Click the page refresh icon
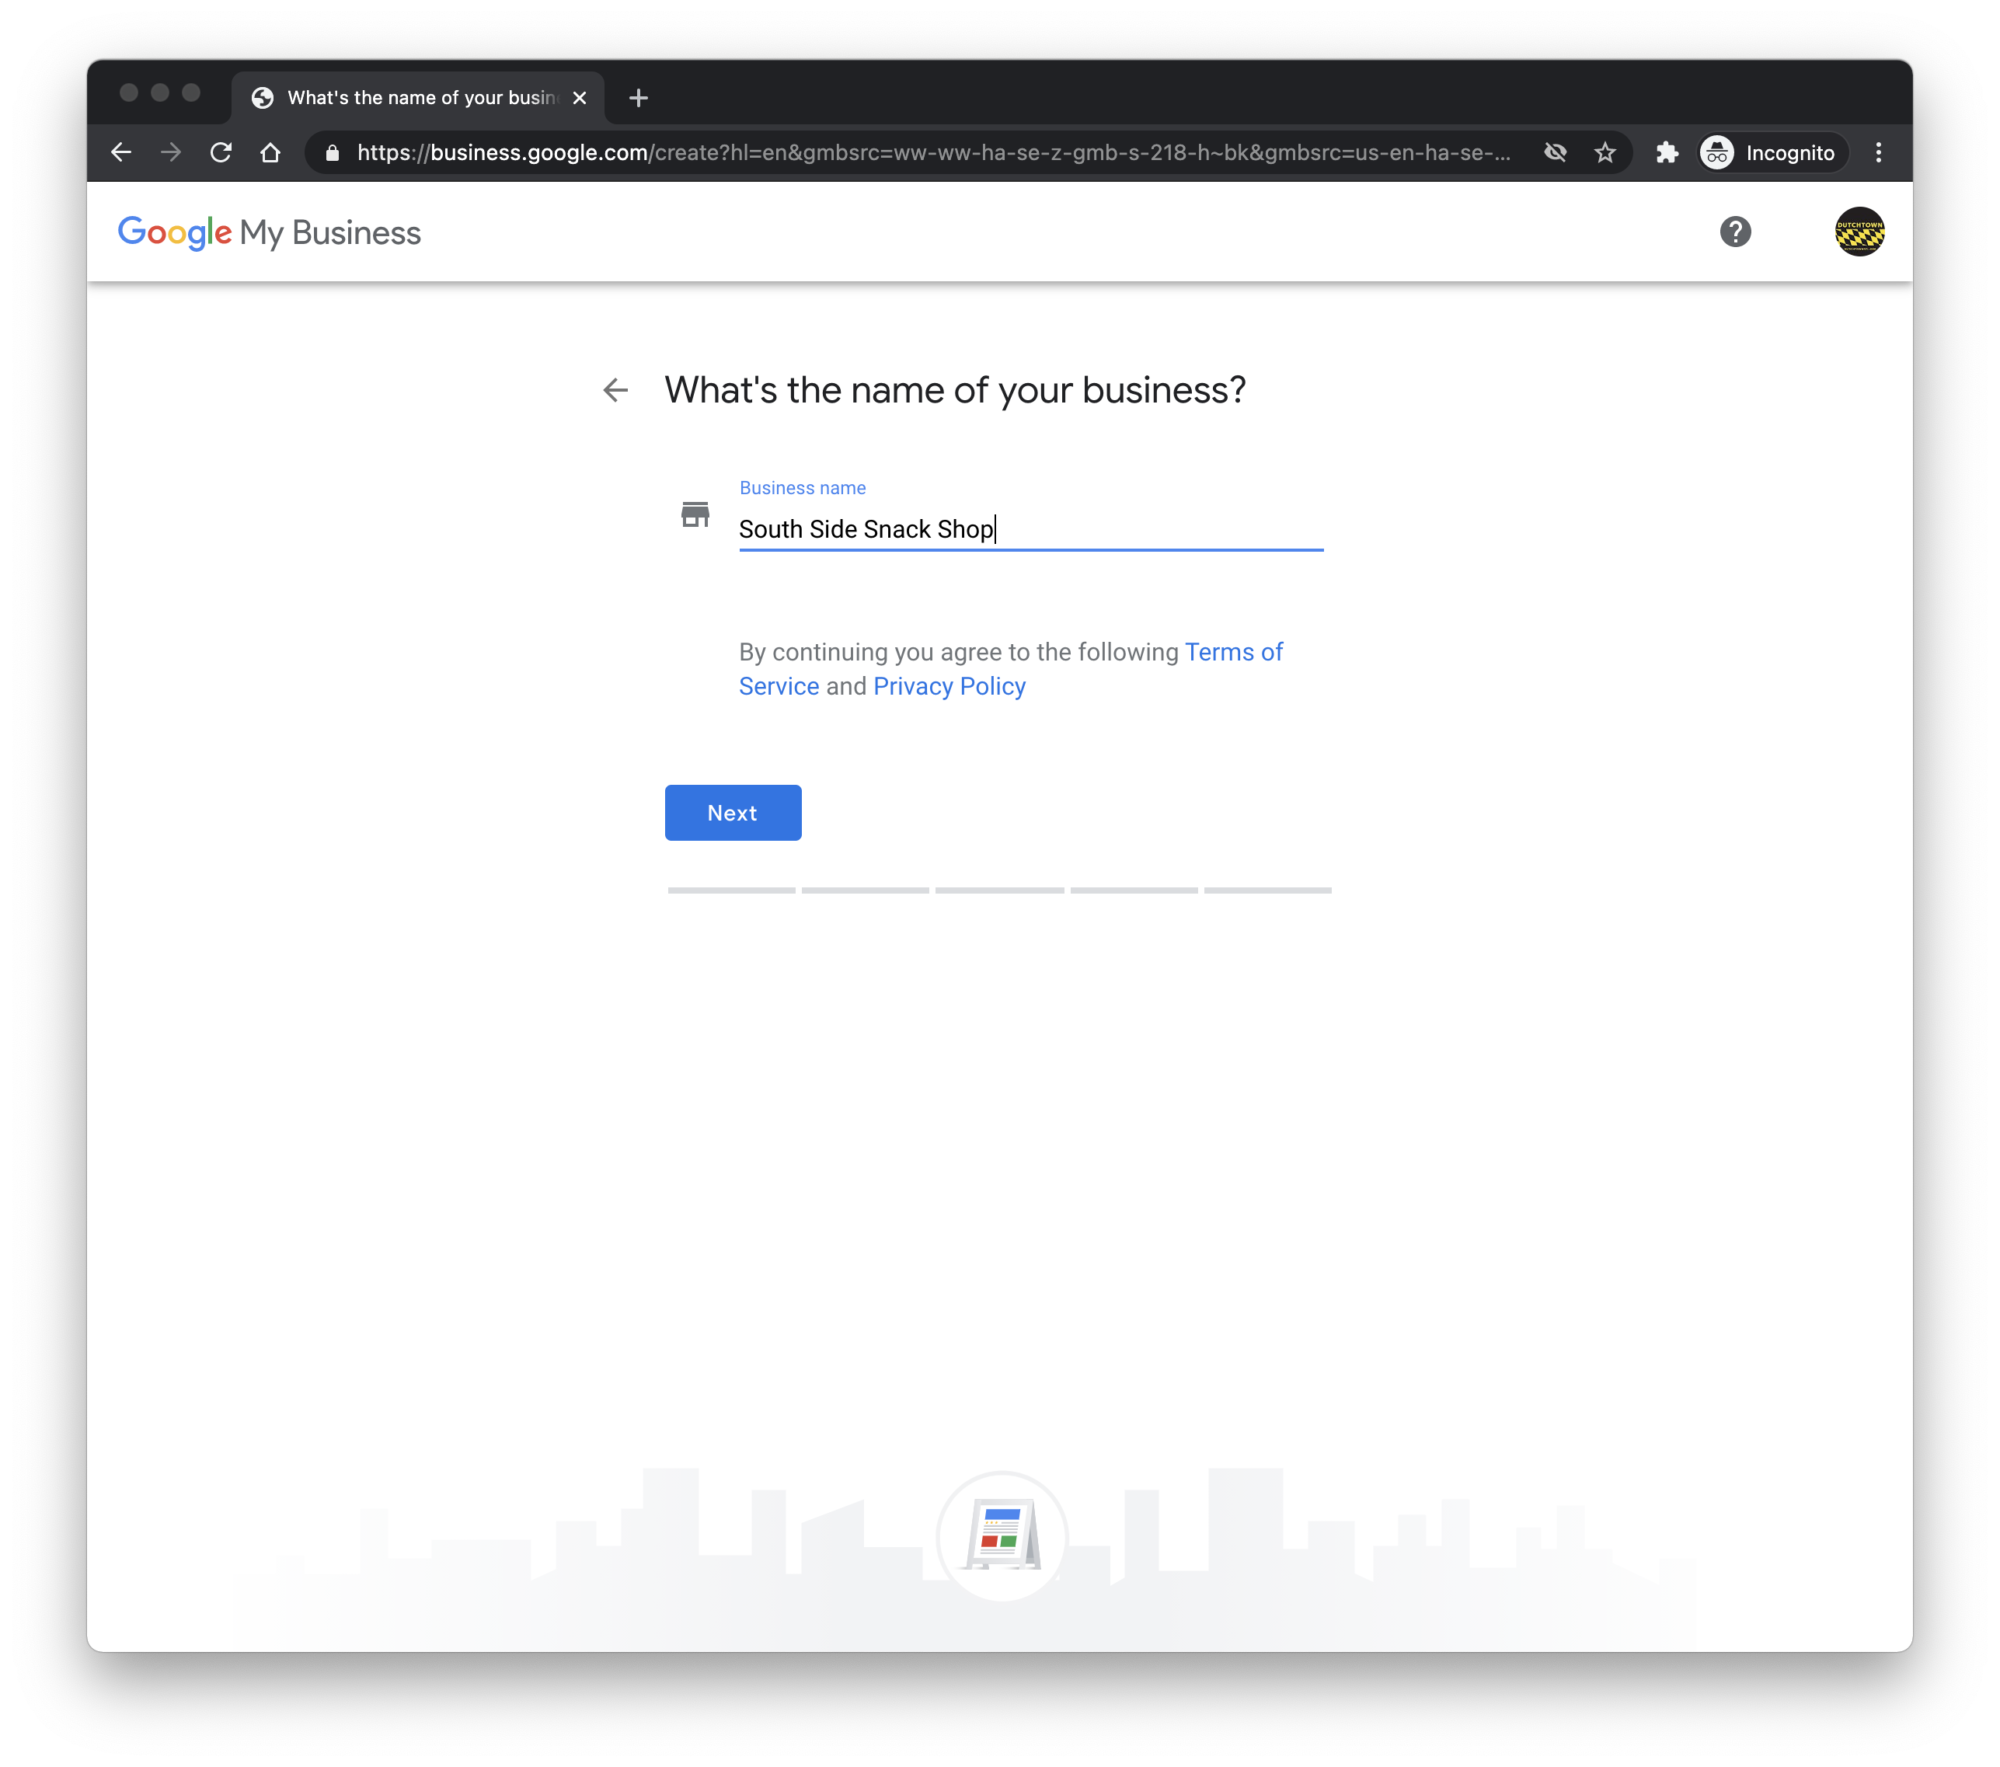This screenshot has height=1767, width=2000. coord(222,154)
